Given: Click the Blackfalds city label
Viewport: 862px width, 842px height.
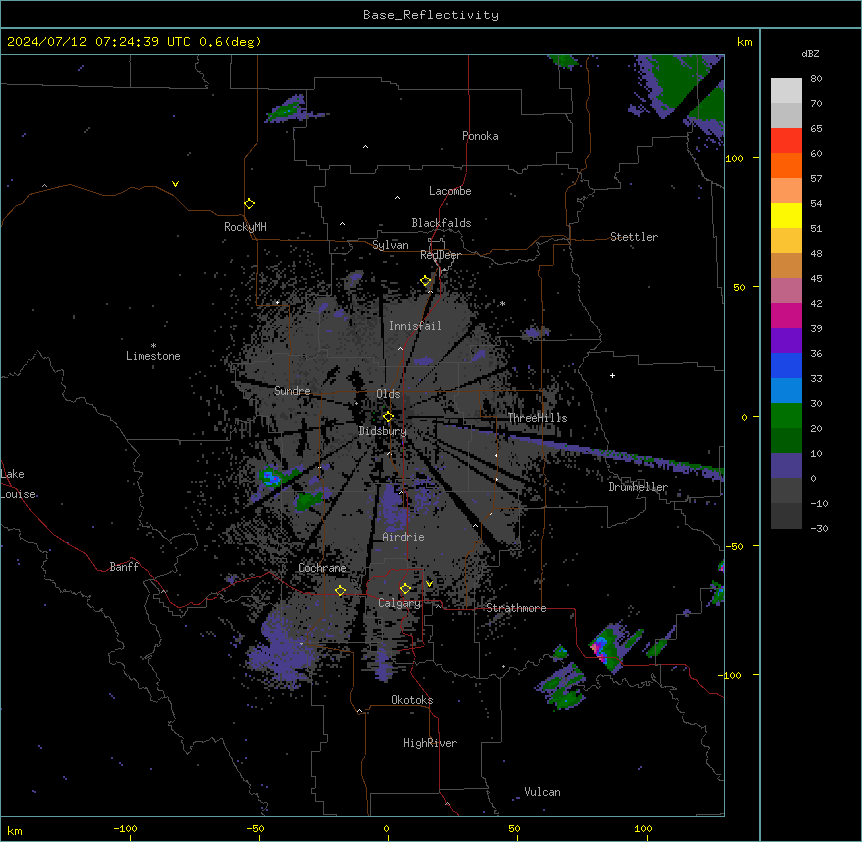Looking at the screenshot, I should click(x=441, y=223).
